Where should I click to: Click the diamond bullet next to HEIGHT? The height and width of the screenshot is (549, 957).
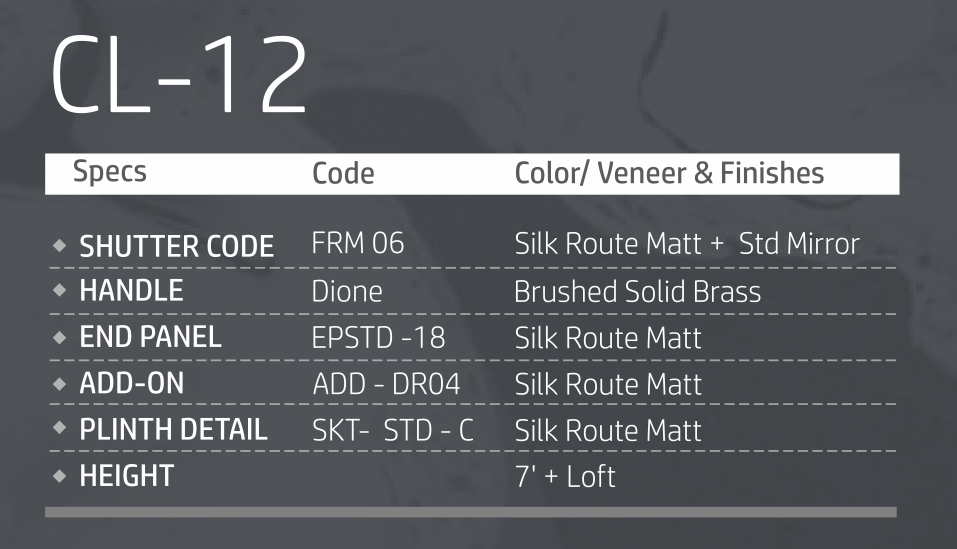coord(62,476)
